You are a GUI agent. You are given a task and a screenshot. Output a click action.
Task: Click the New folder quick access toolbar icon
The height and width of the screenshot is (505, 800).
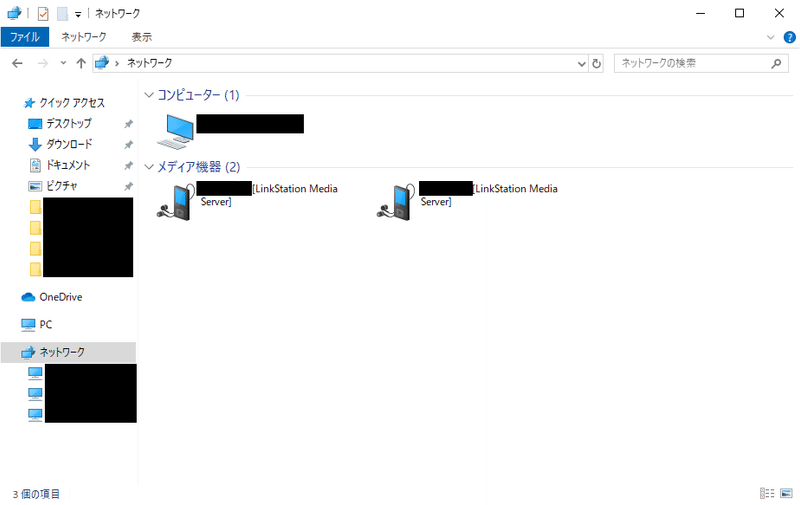[62, 14]
